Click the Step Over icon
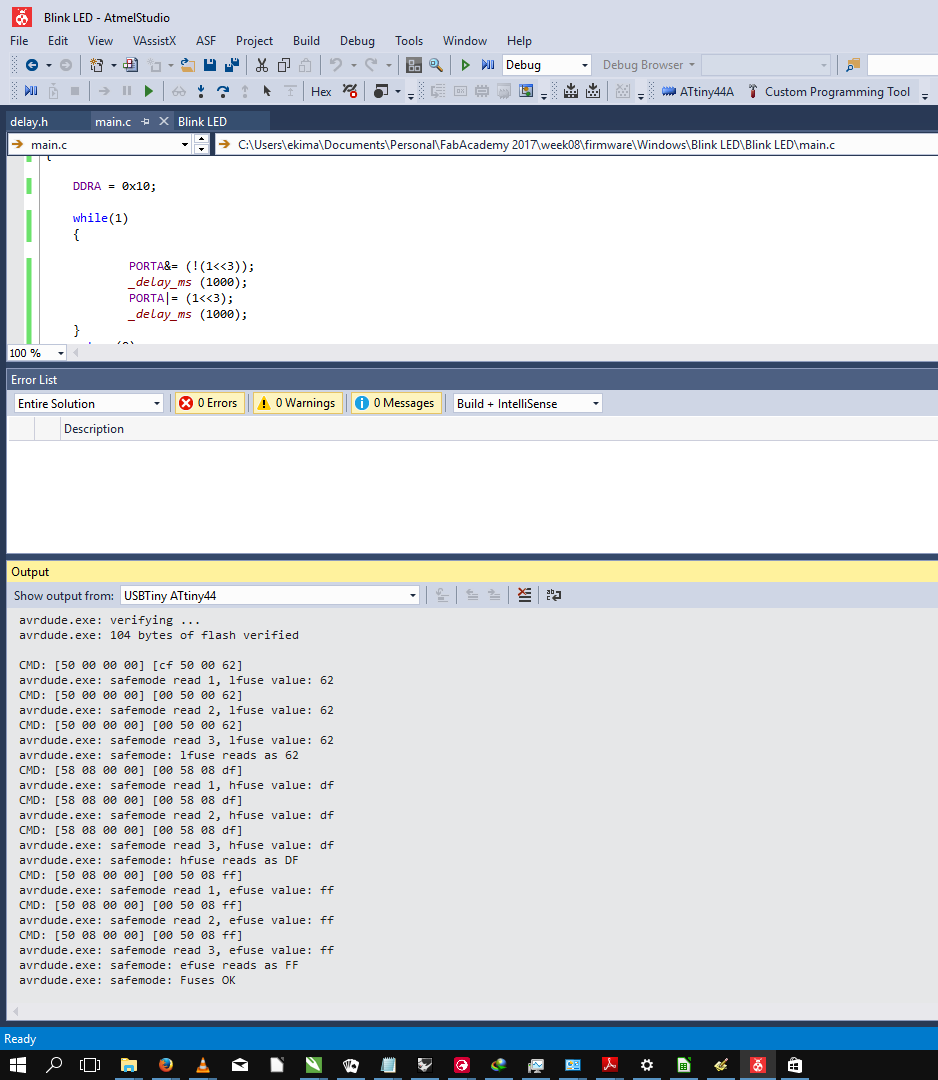 click(x=222, y=91)
